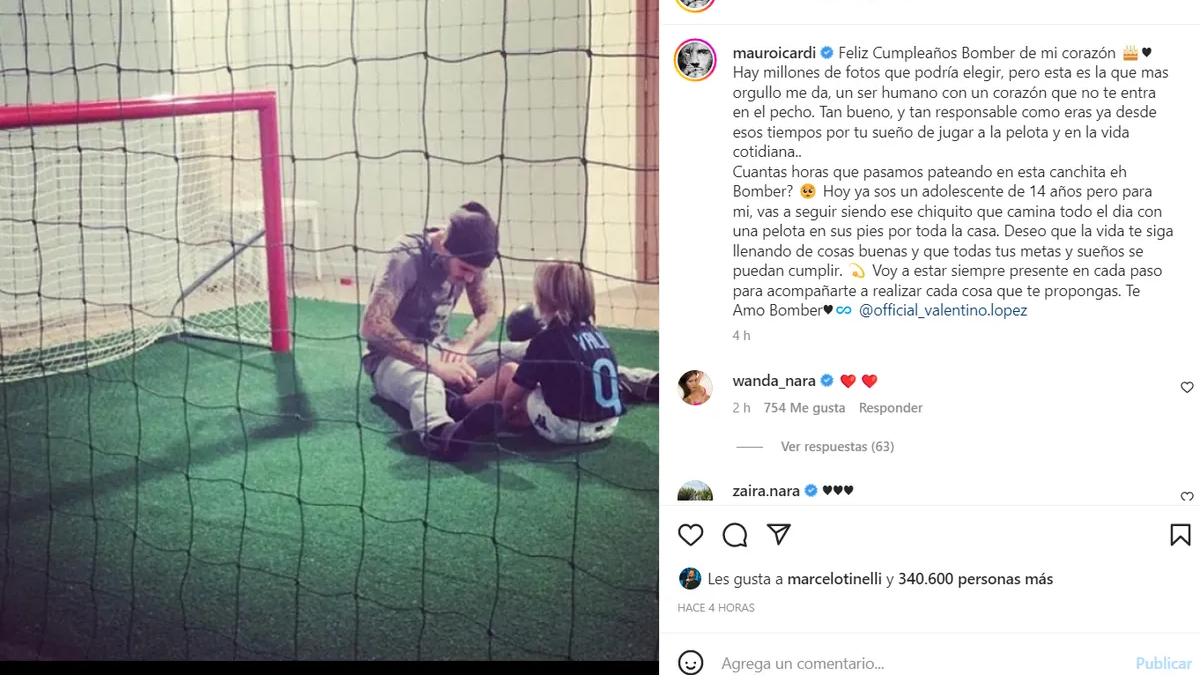
Task: Like wanda_nara's comment with small heart
Action: pyautogui.click(x=1187, y=387)
